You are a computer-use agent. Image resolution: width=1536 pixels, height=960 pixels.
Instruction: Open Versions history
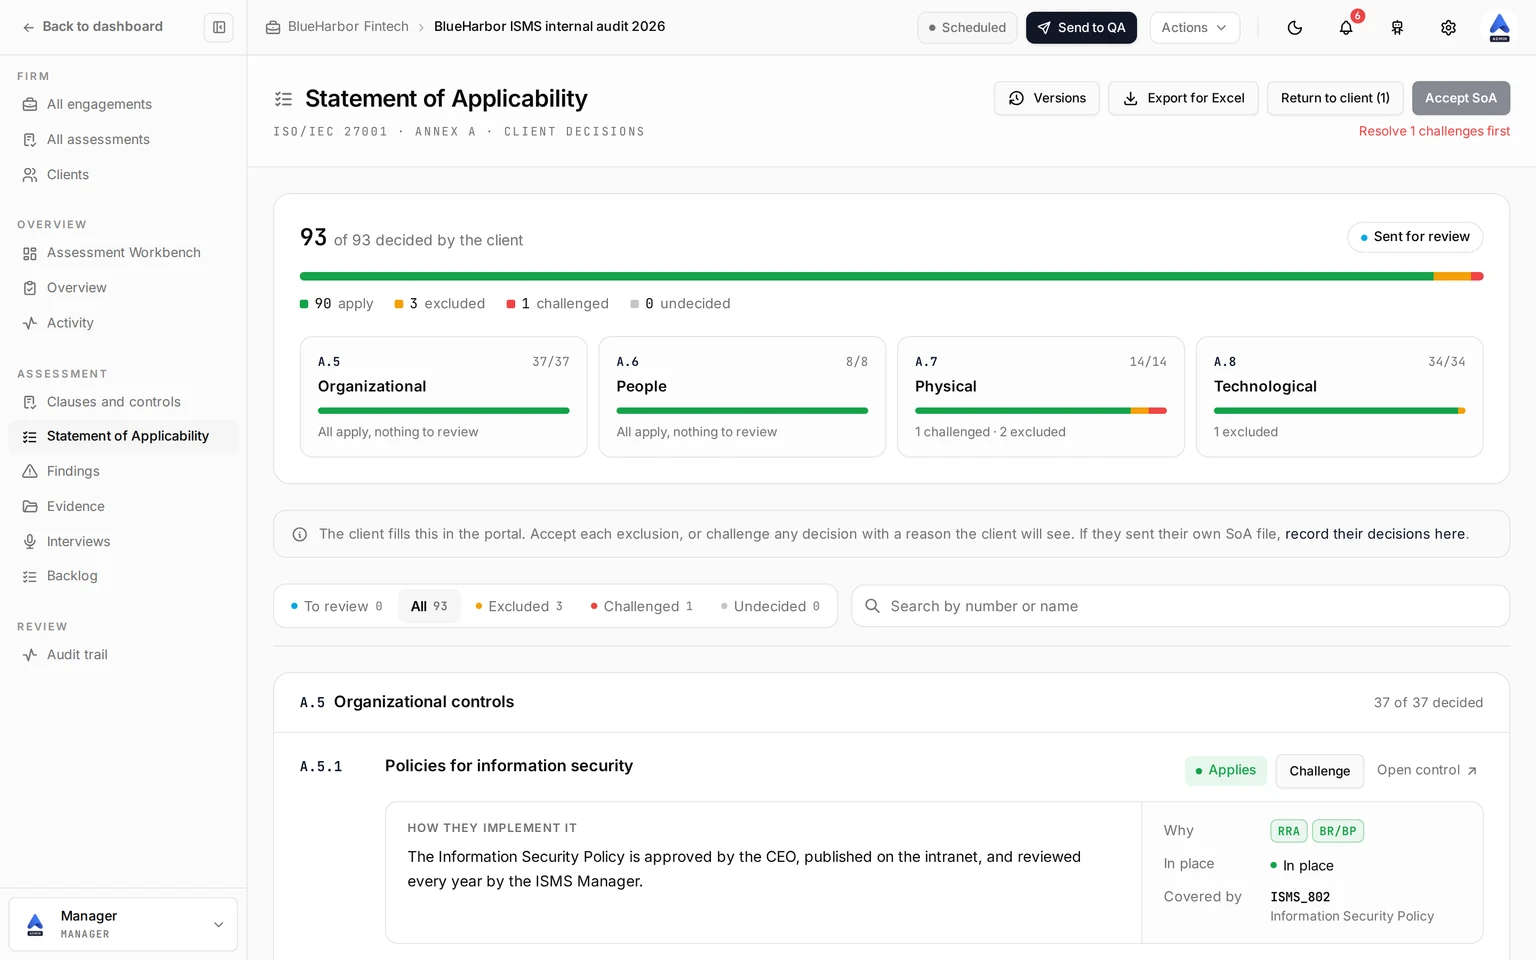(x=1047, y=98)
